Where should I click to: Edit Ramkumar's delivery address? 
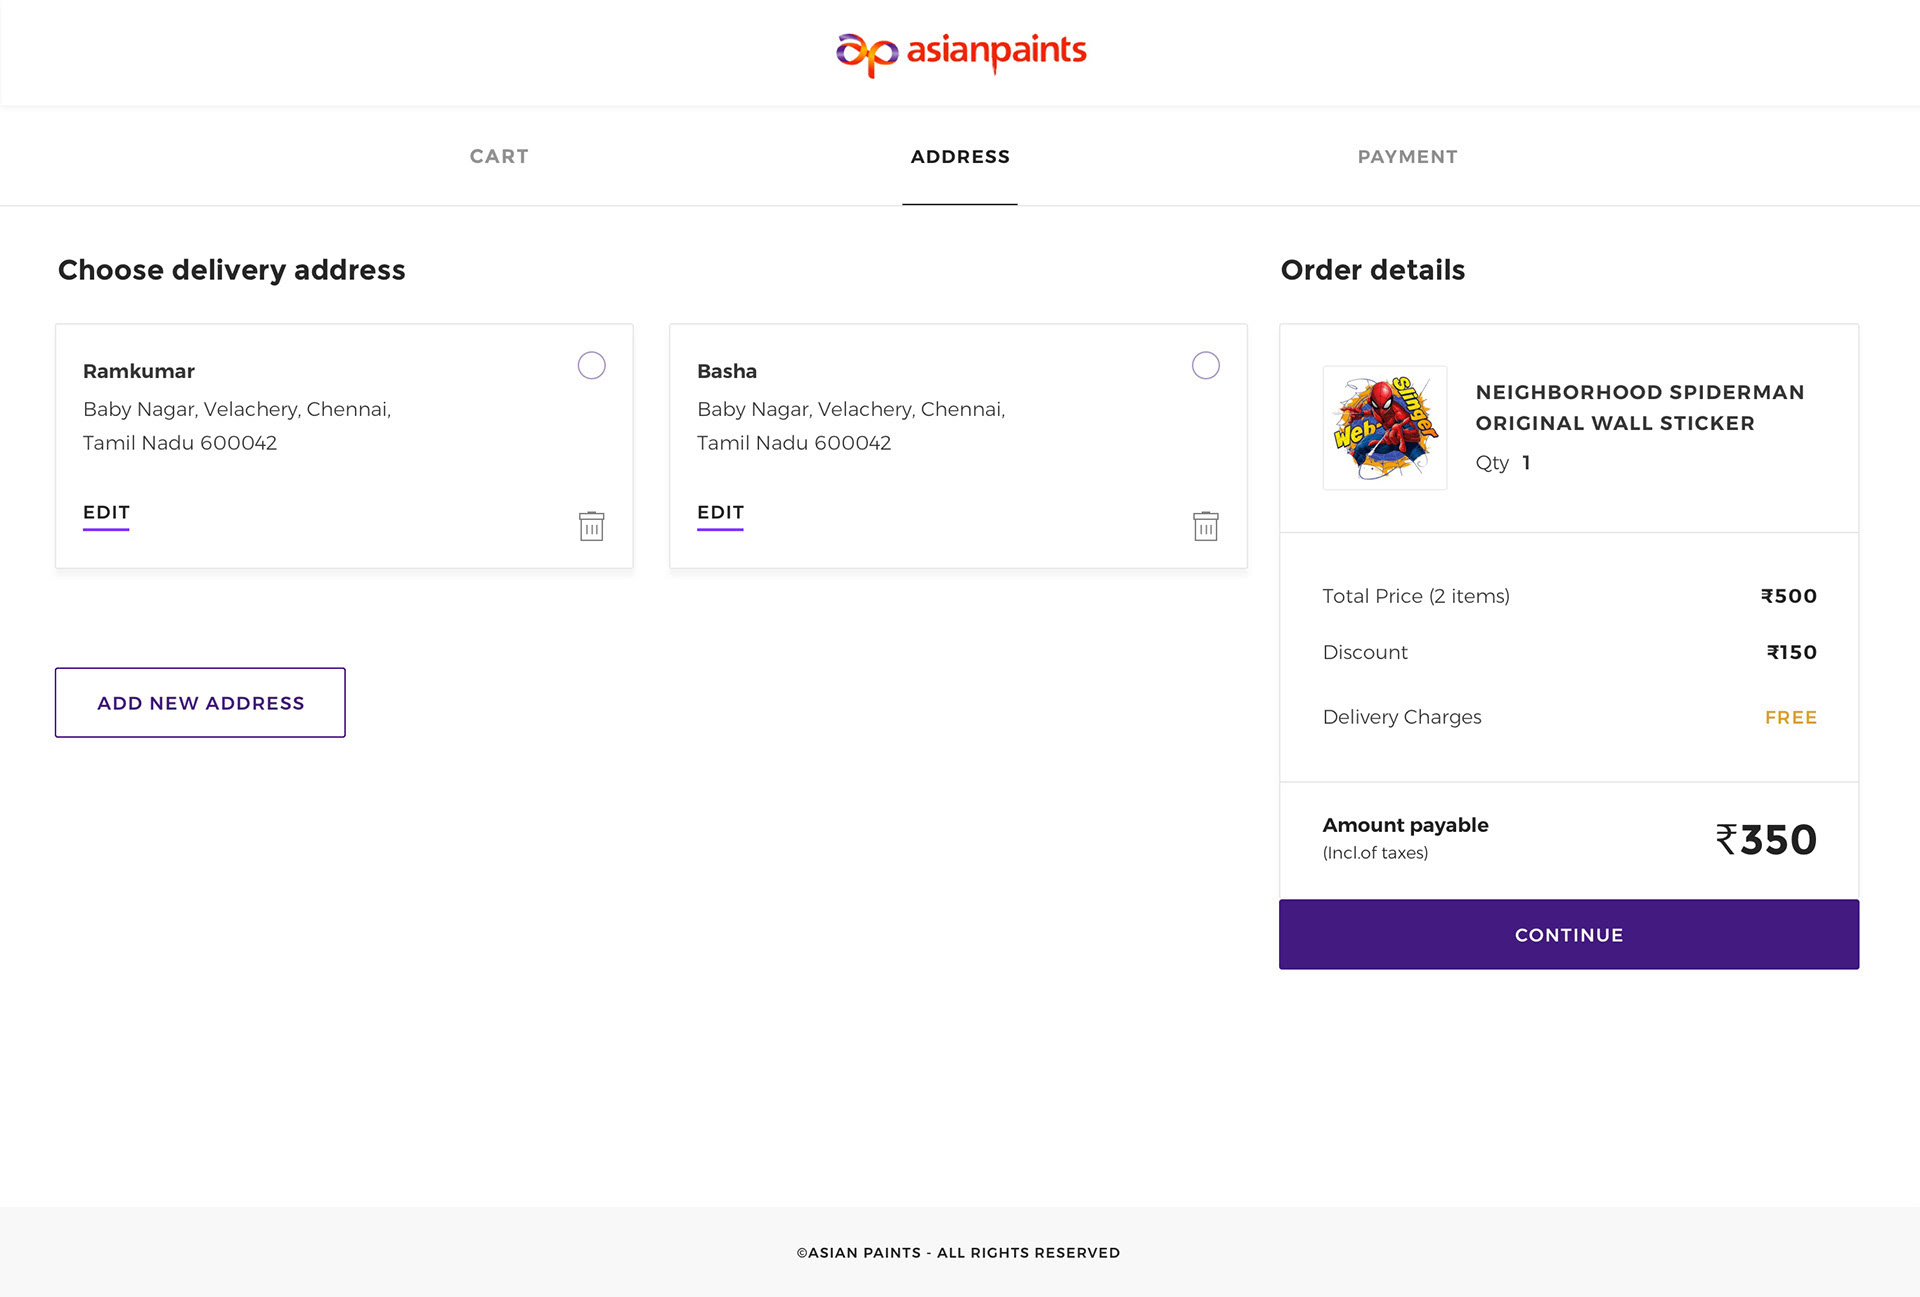point(106,513)
